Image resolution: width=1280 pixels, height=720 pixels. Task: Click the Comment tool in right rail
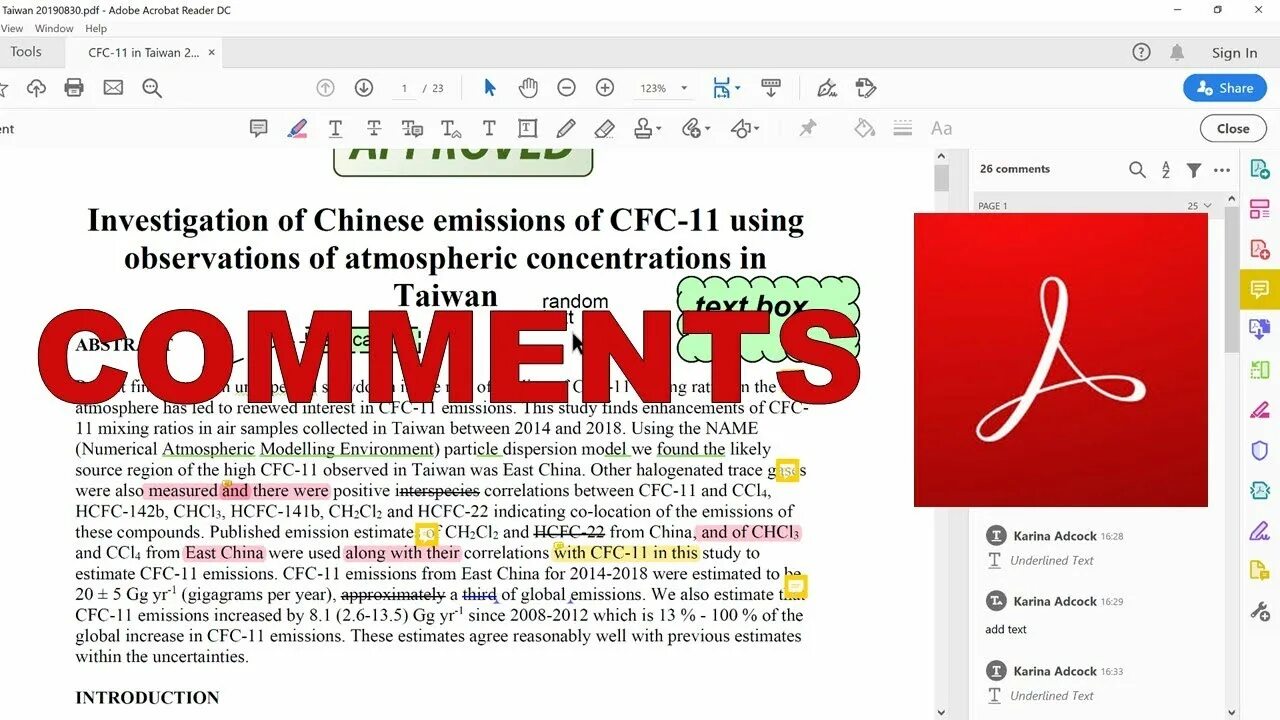click(x=1259, y=290)
